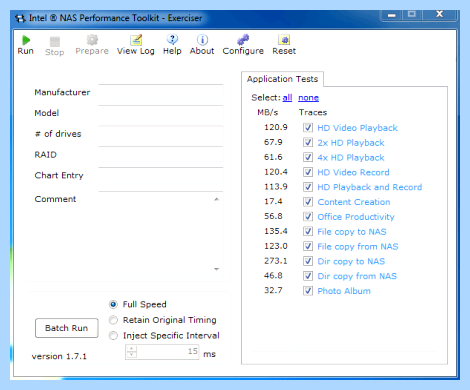Uncheck Dir copy from NAS test

click(308, 276)
